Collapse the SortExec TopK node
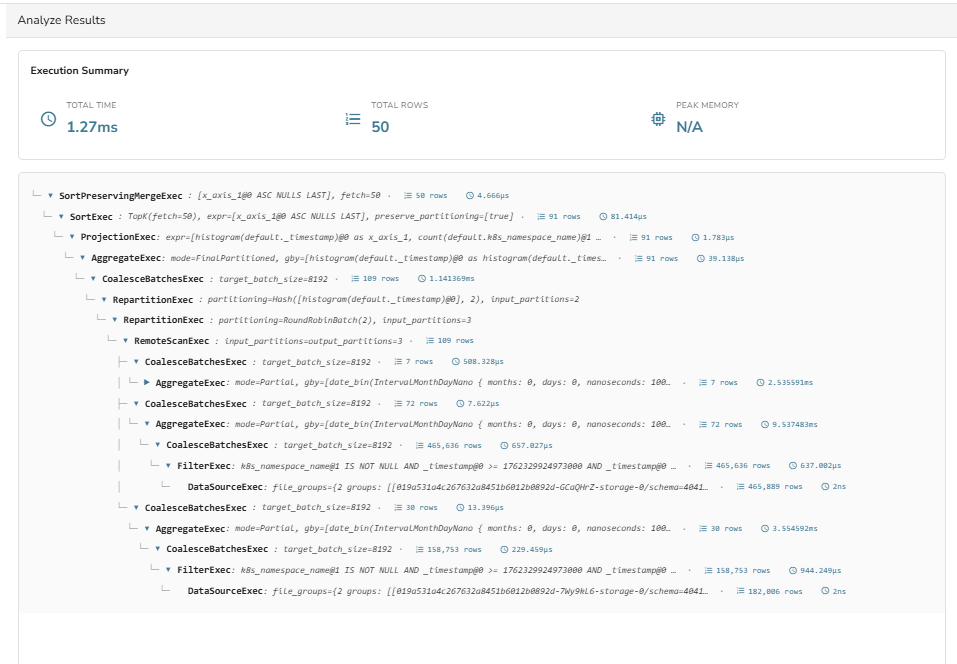 [61, 216]
